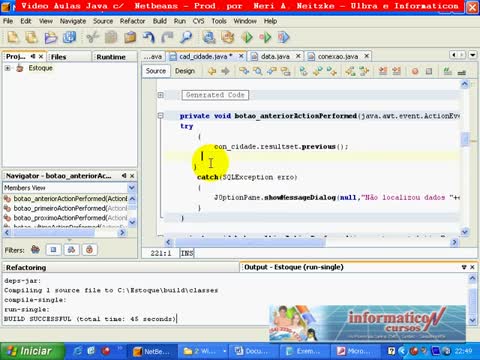Click the Clean and Build icon
This screenshot has height=360, width=480.
click(228, 37)
